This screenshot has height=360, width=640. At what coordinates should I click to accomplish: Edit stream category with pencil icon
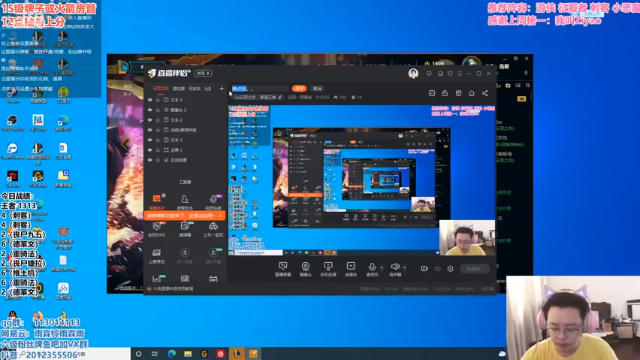[x=280, y=97]
